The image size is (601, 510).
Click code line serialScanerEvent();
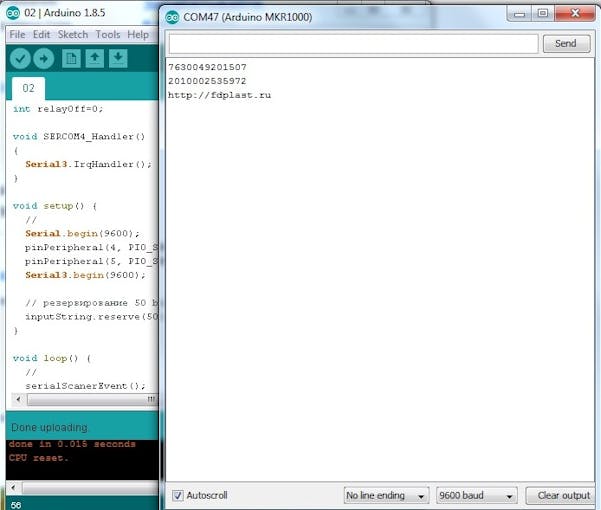pos(85,386)
